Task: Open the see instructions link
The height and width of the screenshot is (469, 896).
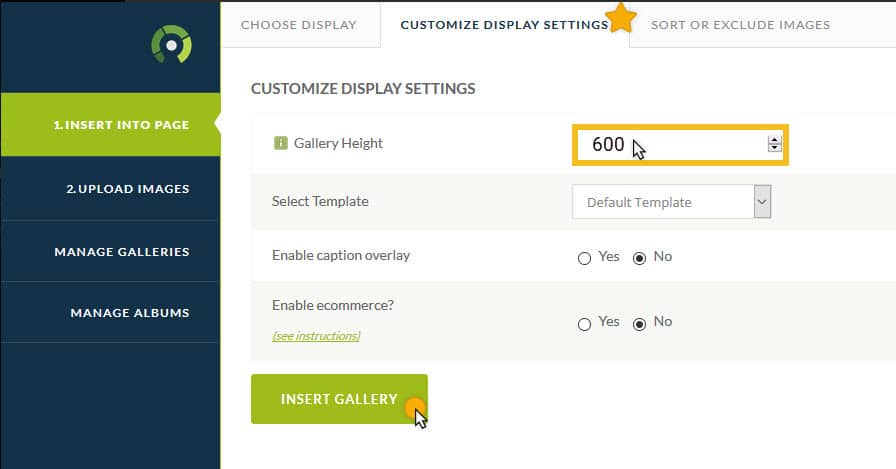Action: pyautogui.click(x=316, y=336)
